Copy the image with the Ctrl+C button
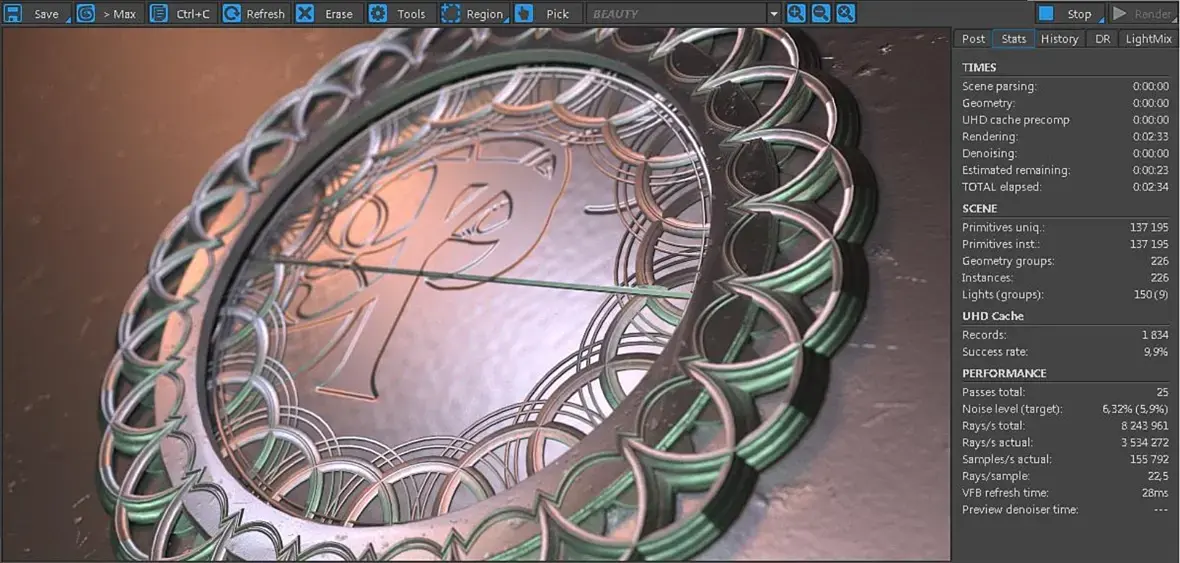Screen dimensions: 1180x563 click(x=182, y=14)
